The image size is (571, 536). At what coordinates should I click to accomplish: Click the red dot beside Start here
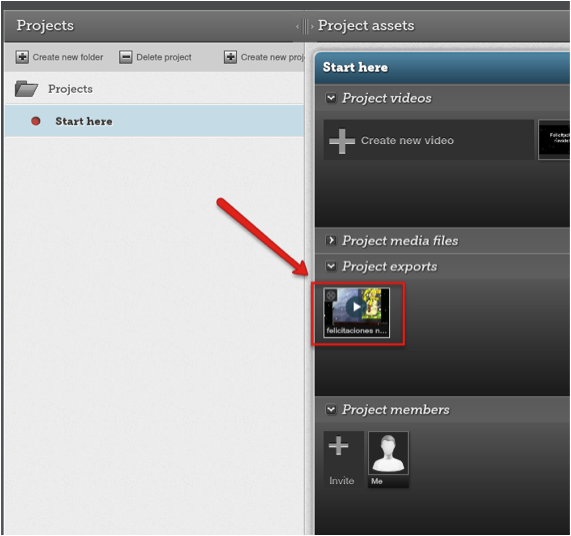(36, 121)
